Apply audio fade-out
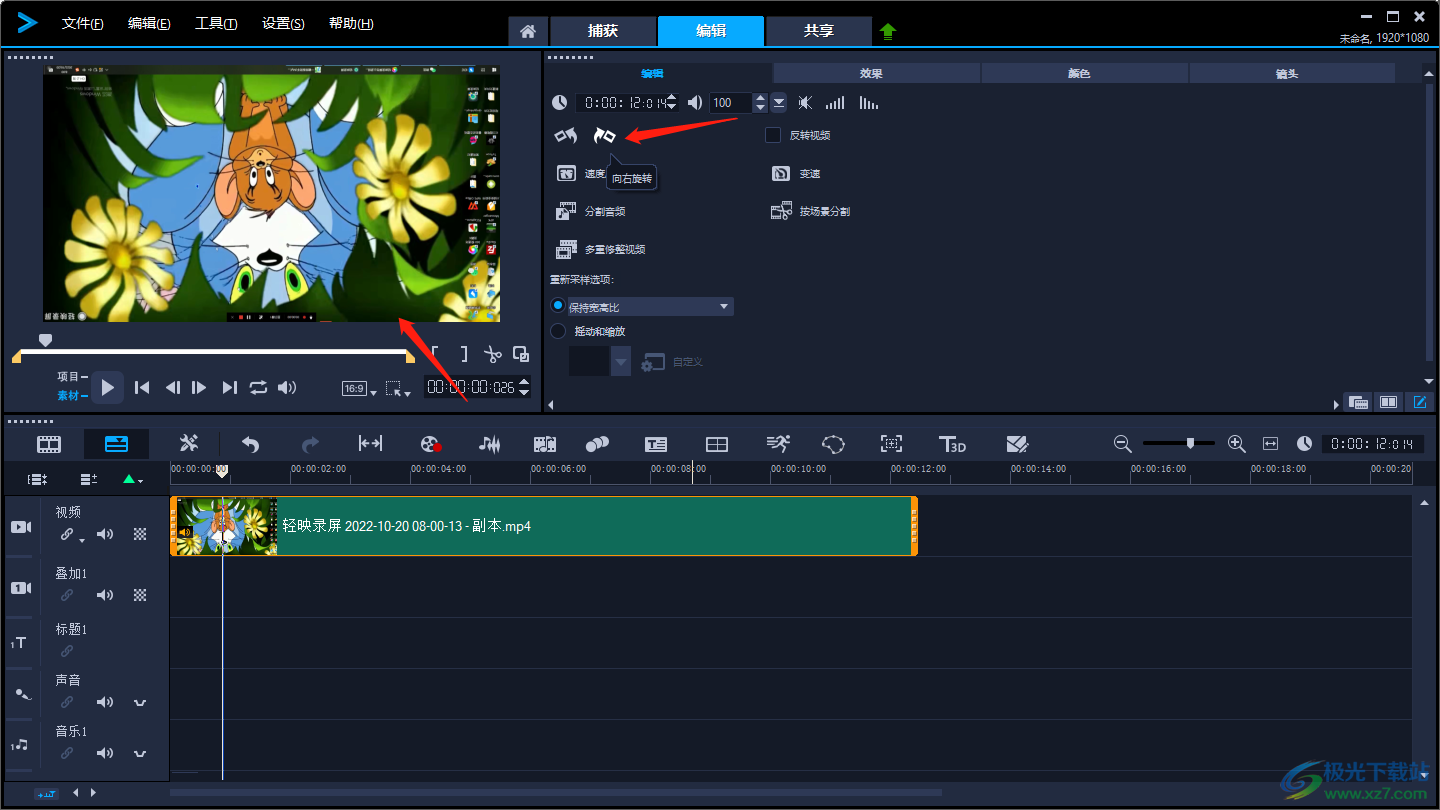 (869, 102)
